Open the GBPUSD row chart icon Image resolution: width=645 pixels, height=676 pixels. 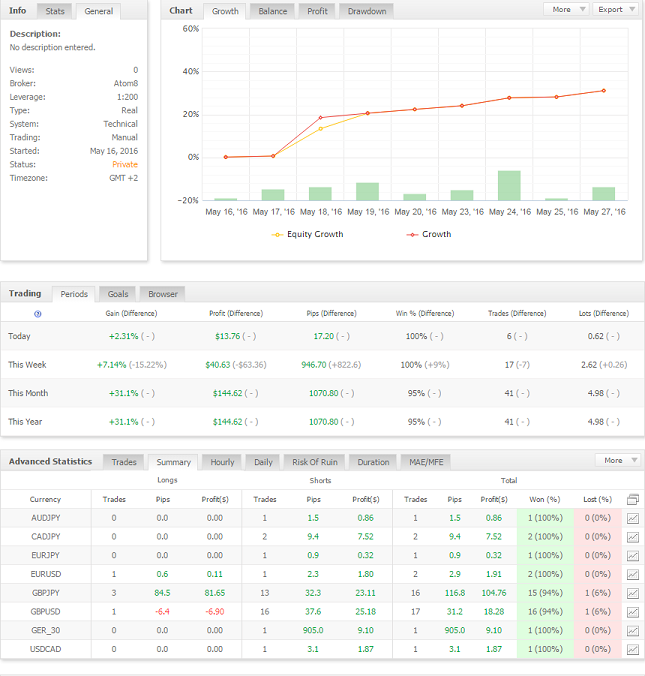[632, 612]
